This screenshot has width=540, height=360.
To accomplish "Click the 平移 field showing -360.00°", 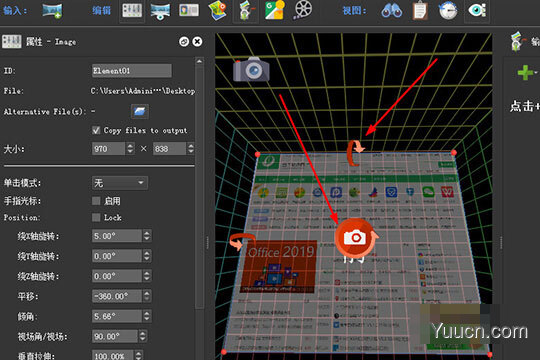I will tap(117, 296).
